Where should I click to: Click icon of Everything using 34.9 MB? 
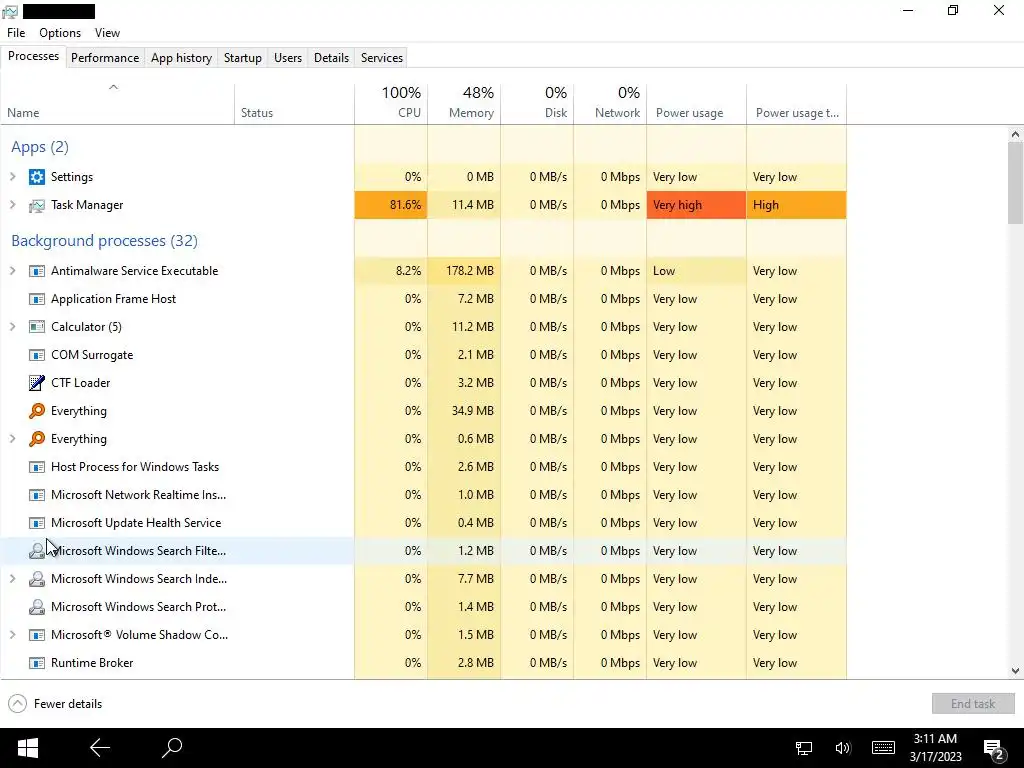37,411
